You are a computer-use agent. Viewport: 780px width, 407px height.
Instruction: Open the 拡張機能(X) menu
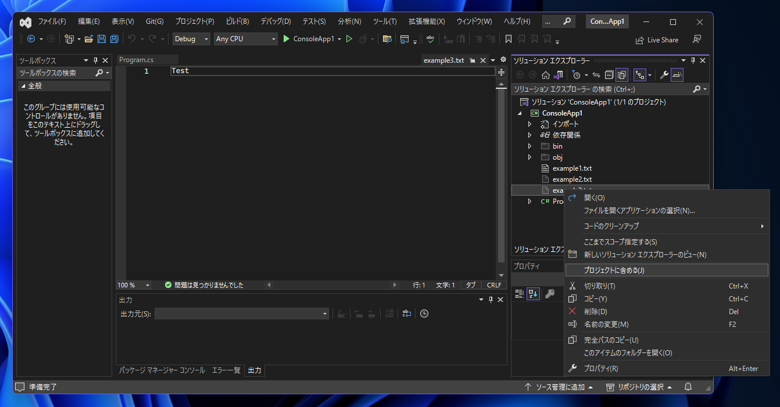427,21
